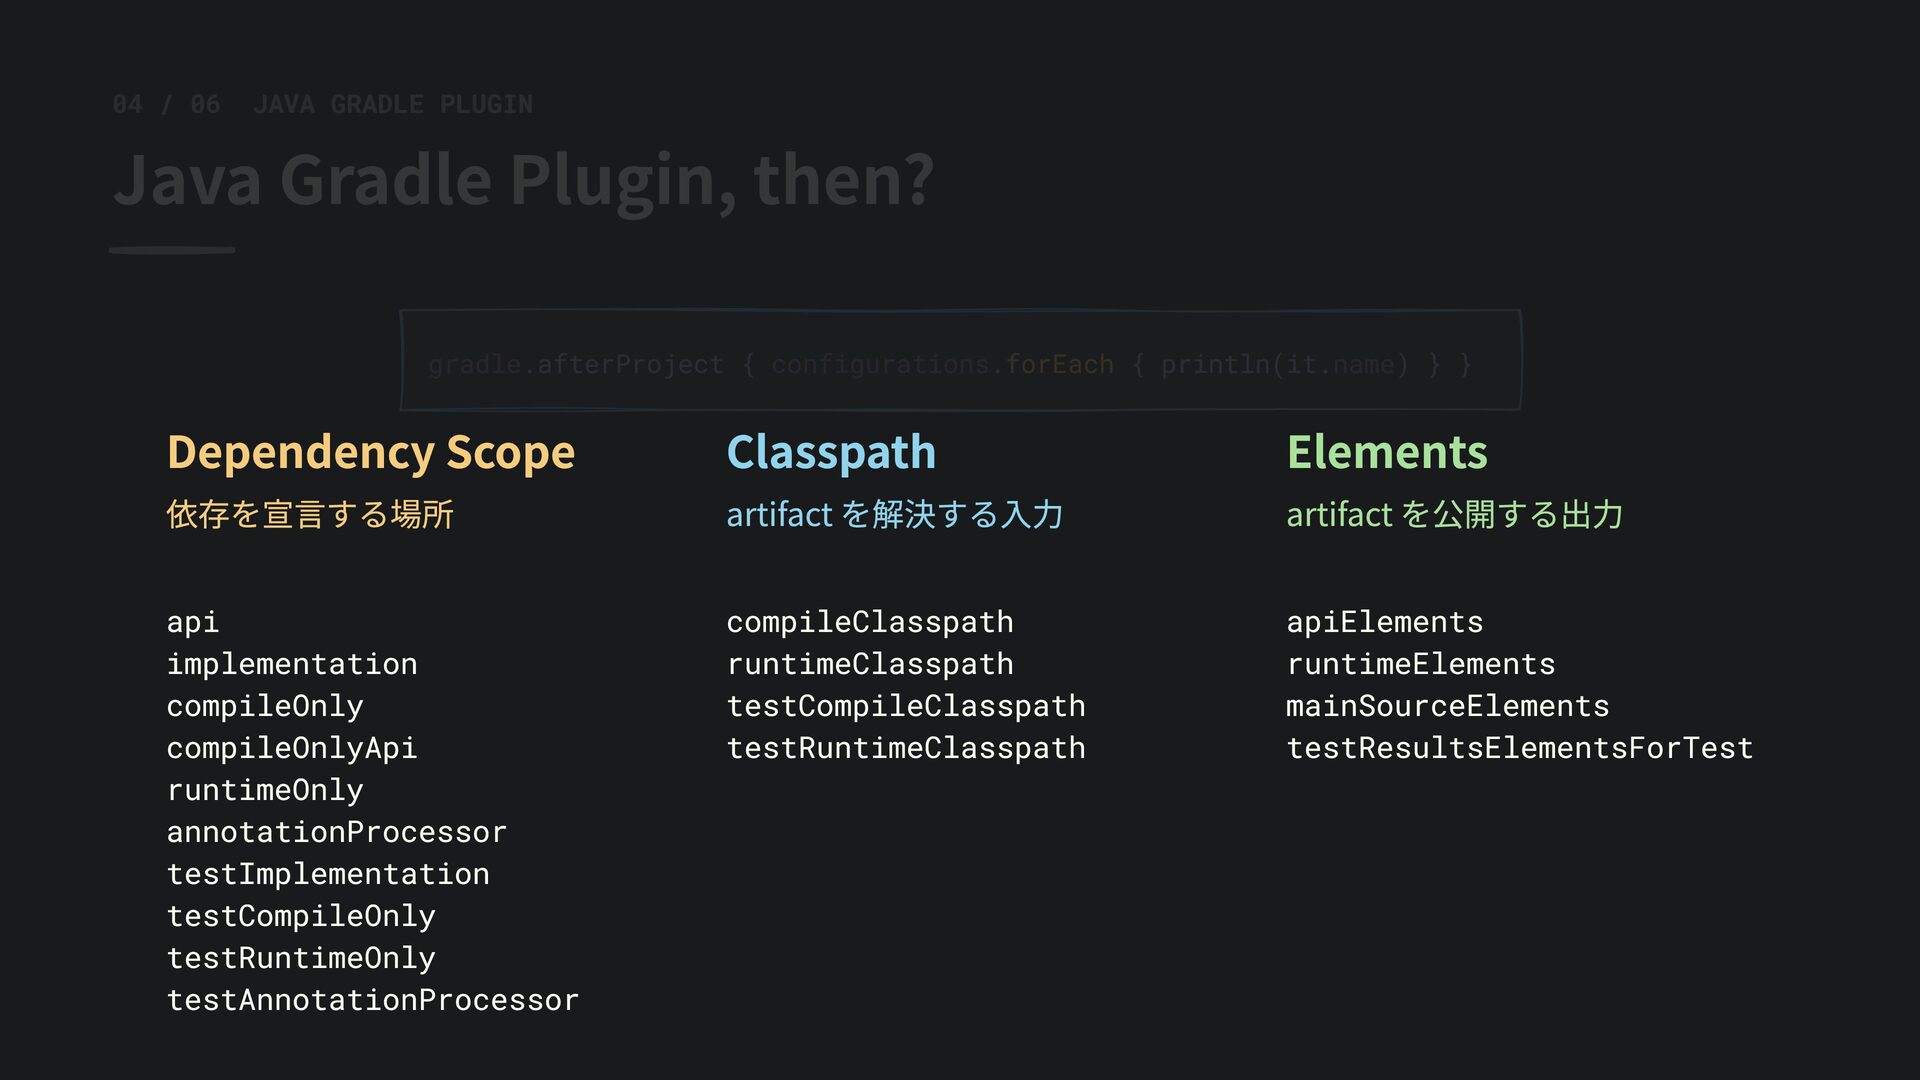Click testRuntimeClasspath entry
This screenshot has height=1080, width=1920.
click(x=906, y=748)
